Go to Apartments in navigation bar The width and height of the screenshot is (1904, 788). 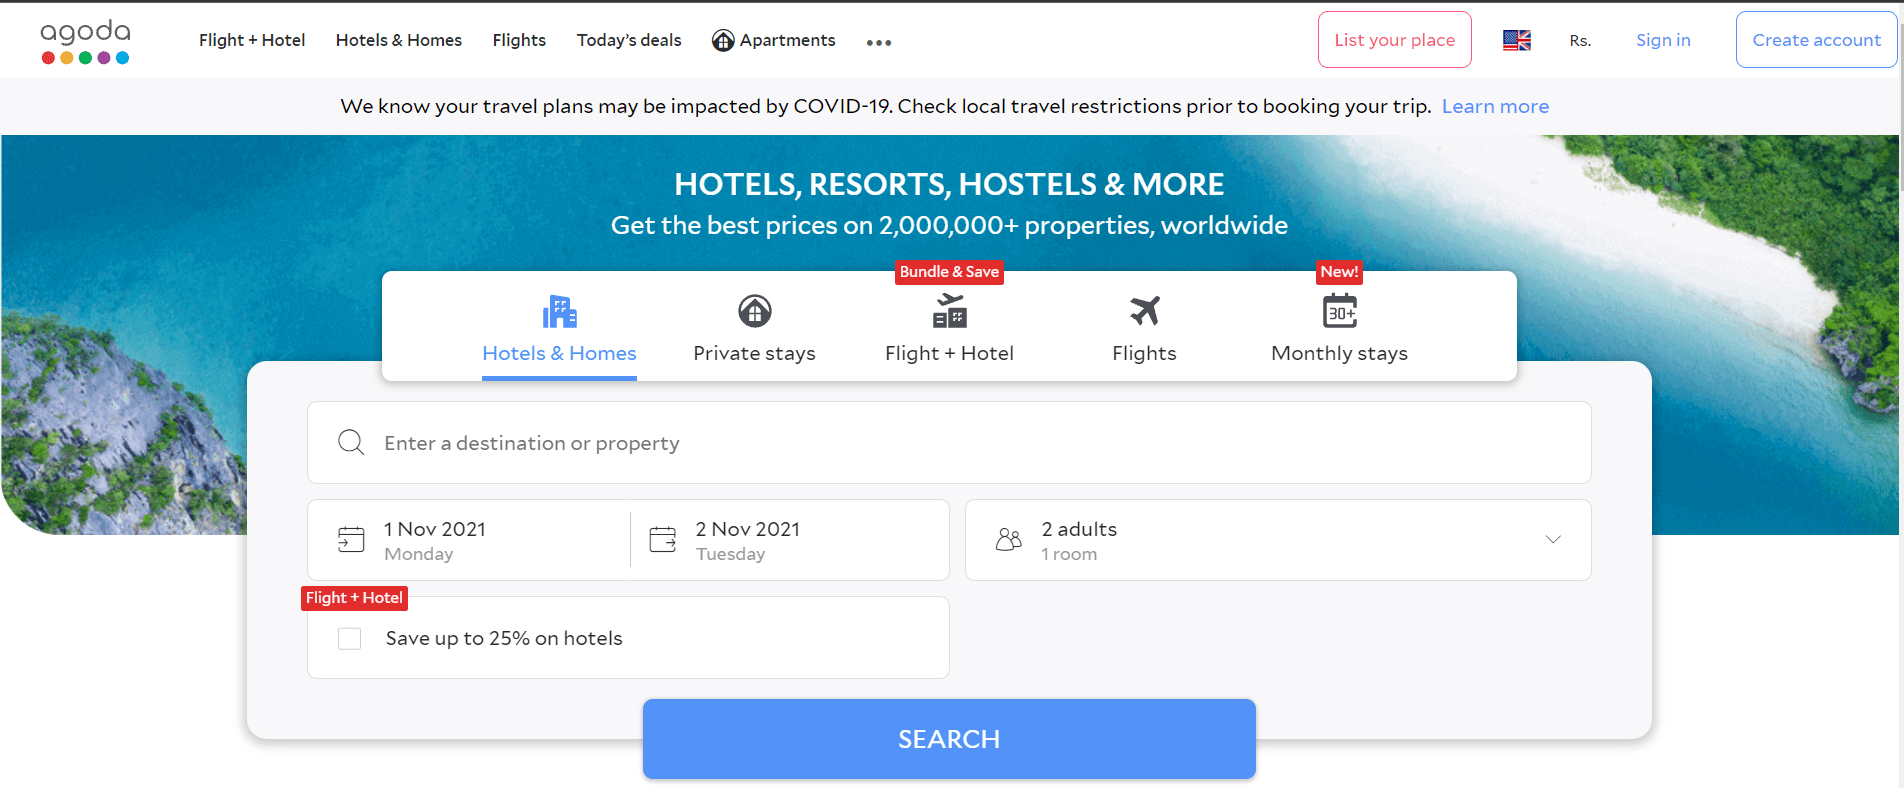(x=773, y=40)
